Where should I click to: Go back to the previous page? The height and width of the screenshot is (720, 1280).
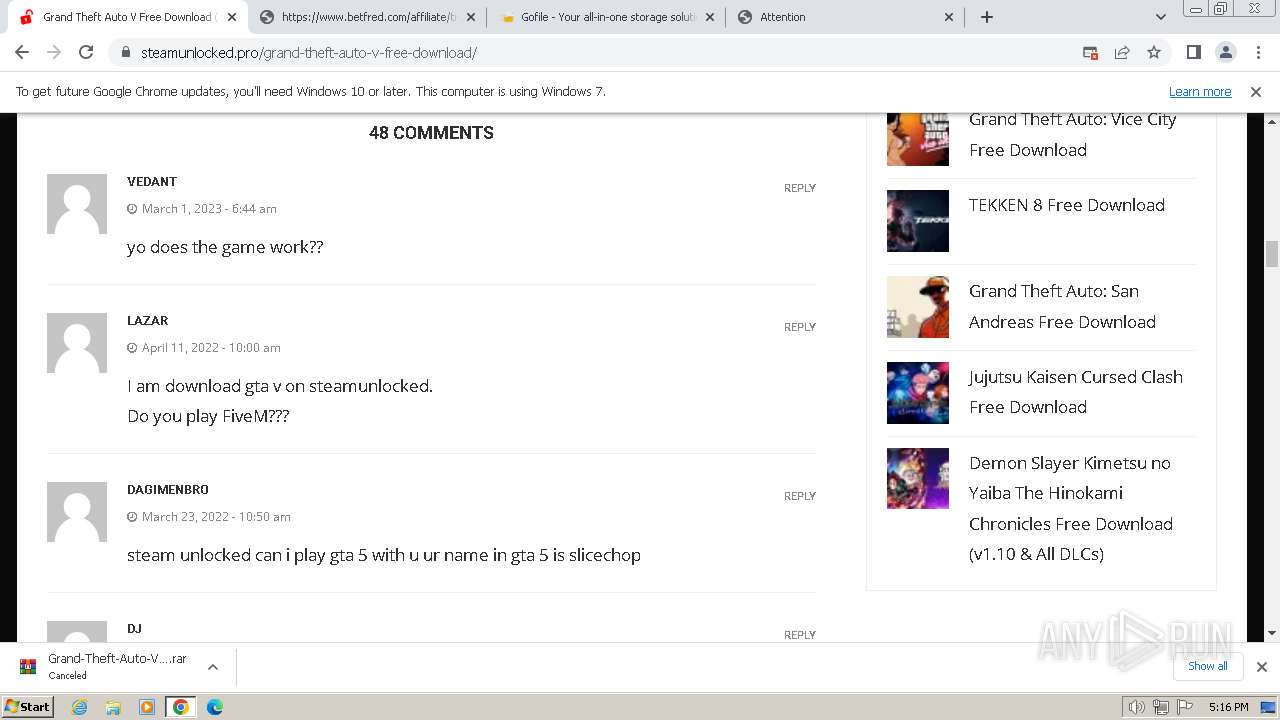[x=22, y=52]
